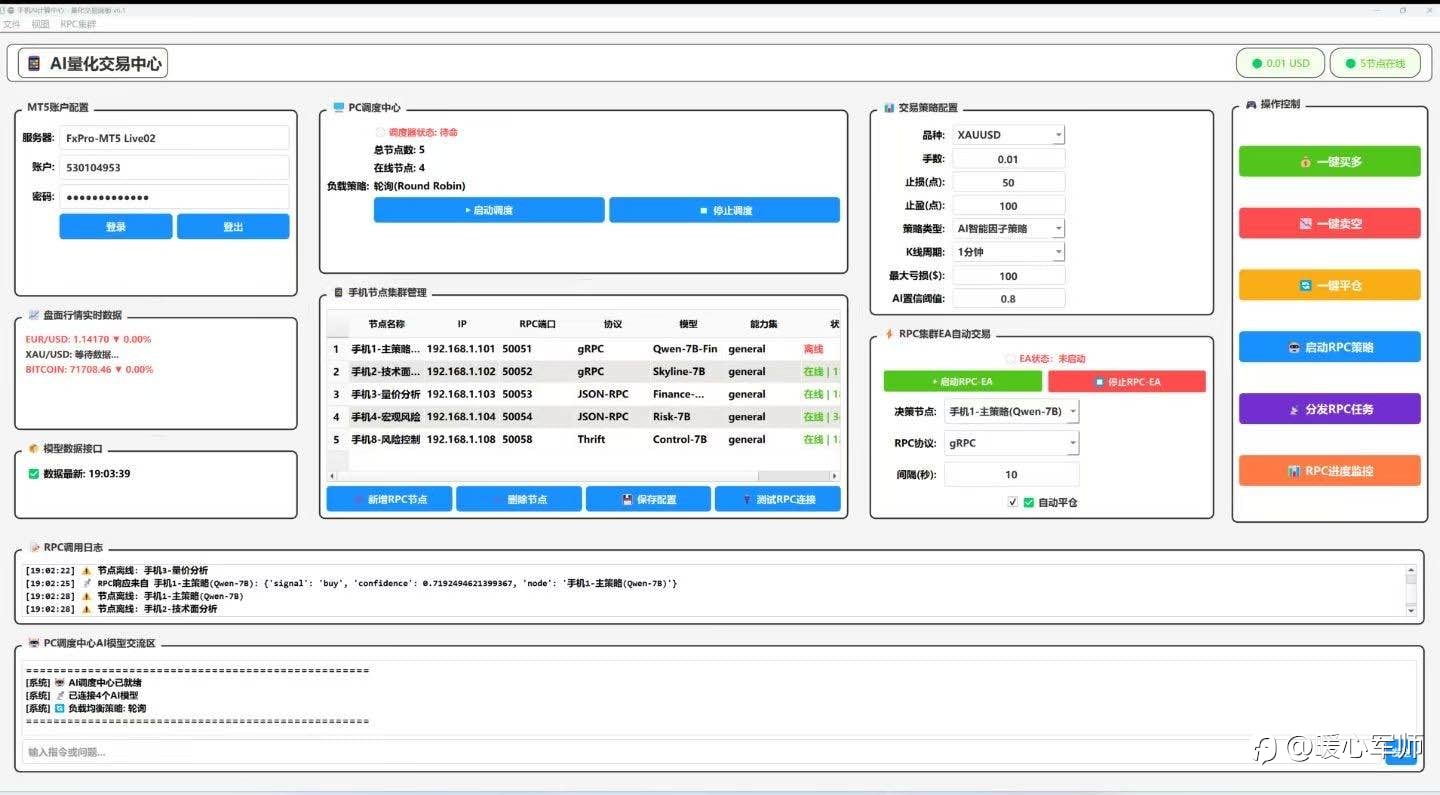Click the purple 分发RPC任务 button
The image size is (1440, 795).
[x=1329, y=409]
